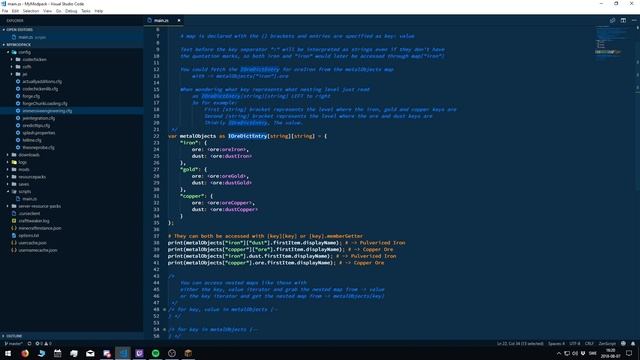
Task: Open usernamecache.json file
Action: point(38,251)
